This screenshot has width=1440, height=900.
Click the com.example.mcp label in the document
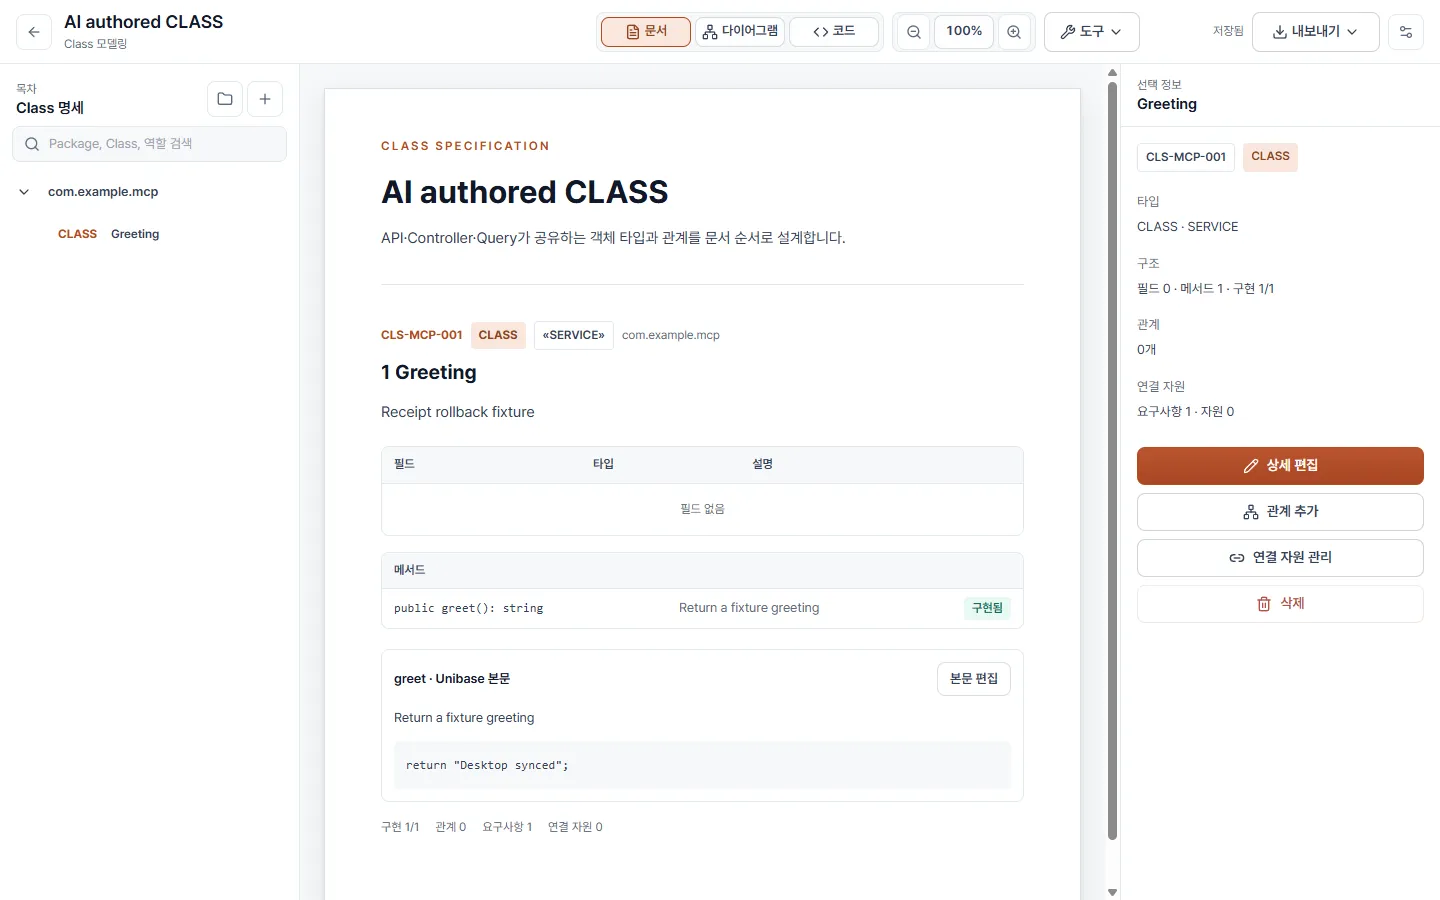click(x=671, y=335)
